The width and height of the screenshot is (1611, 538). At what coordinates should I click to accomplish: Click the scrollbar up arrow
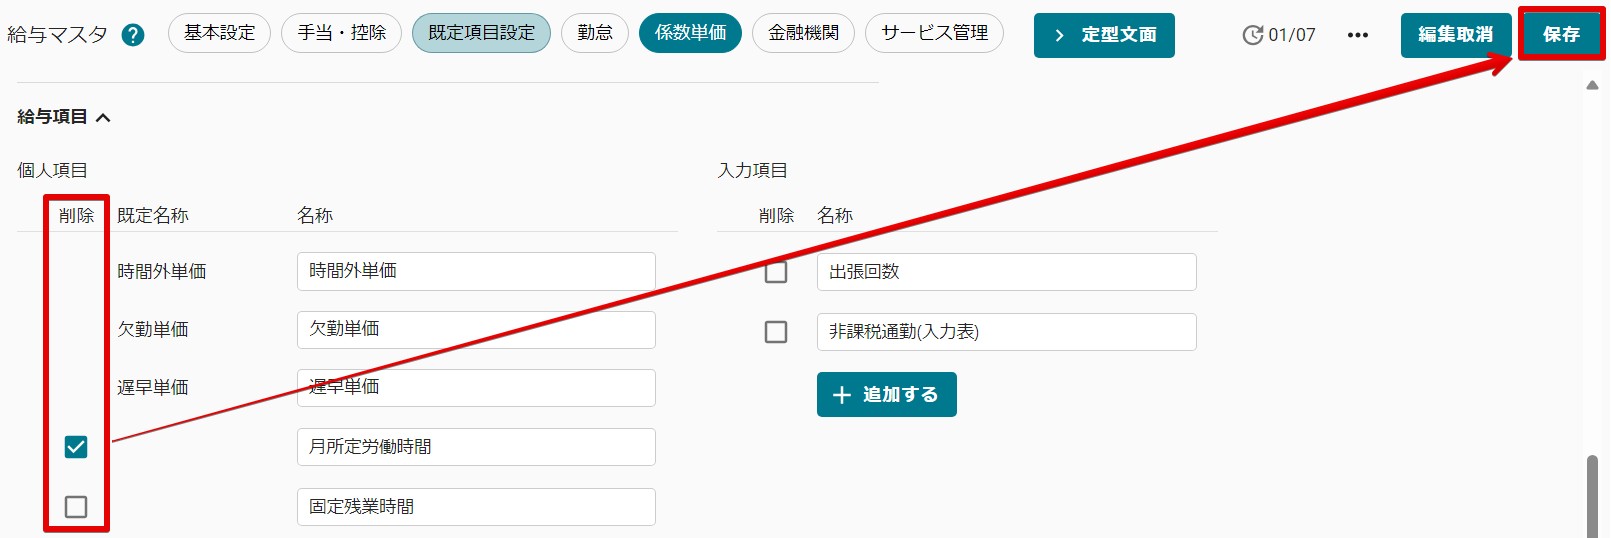pyautogui.click(x=1592, y=86)
